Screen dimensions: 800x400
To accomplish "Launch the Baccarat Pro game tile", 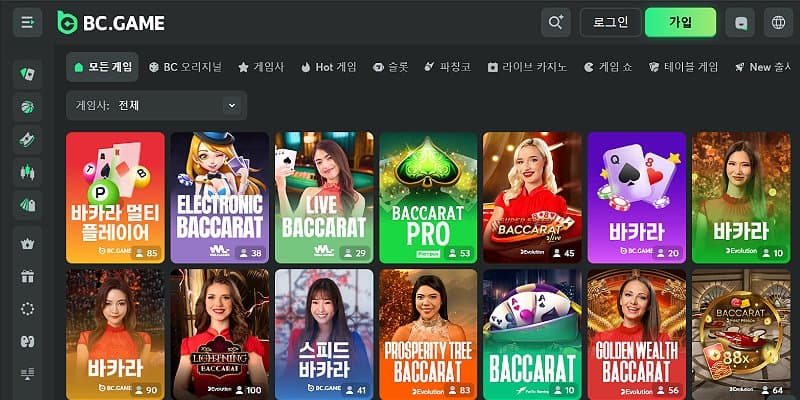I will [x=428, y=197].
